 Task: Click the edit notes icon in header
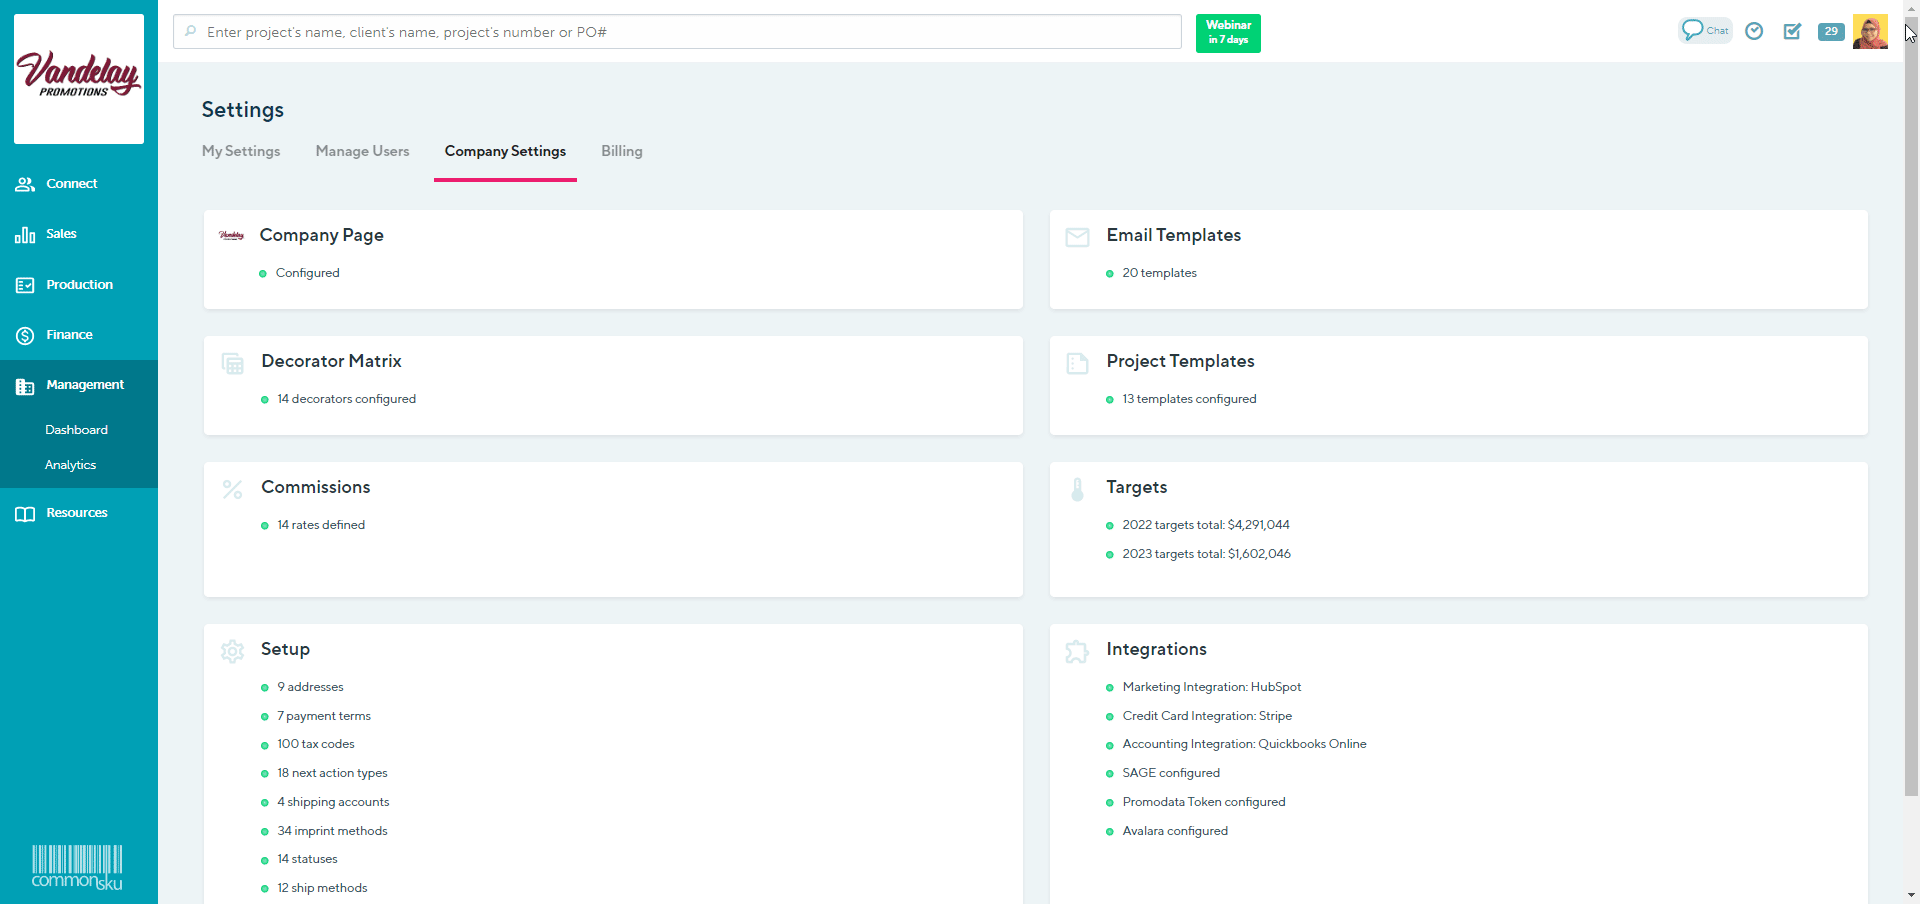(x=1792, y=32)
